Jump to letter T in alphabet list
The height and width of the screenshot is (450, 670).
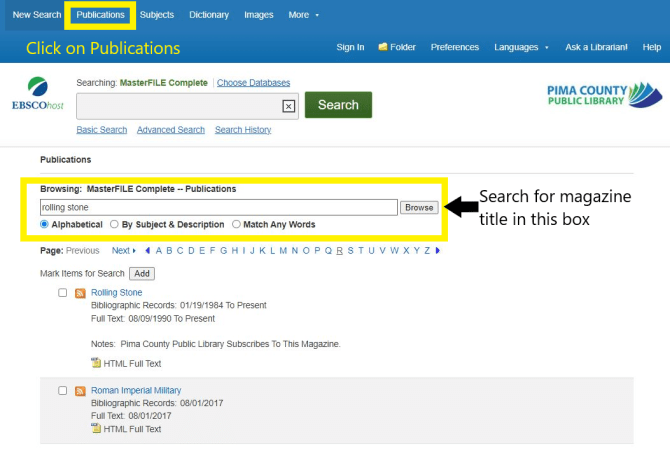pyautogui.click(x=361, y=250)
